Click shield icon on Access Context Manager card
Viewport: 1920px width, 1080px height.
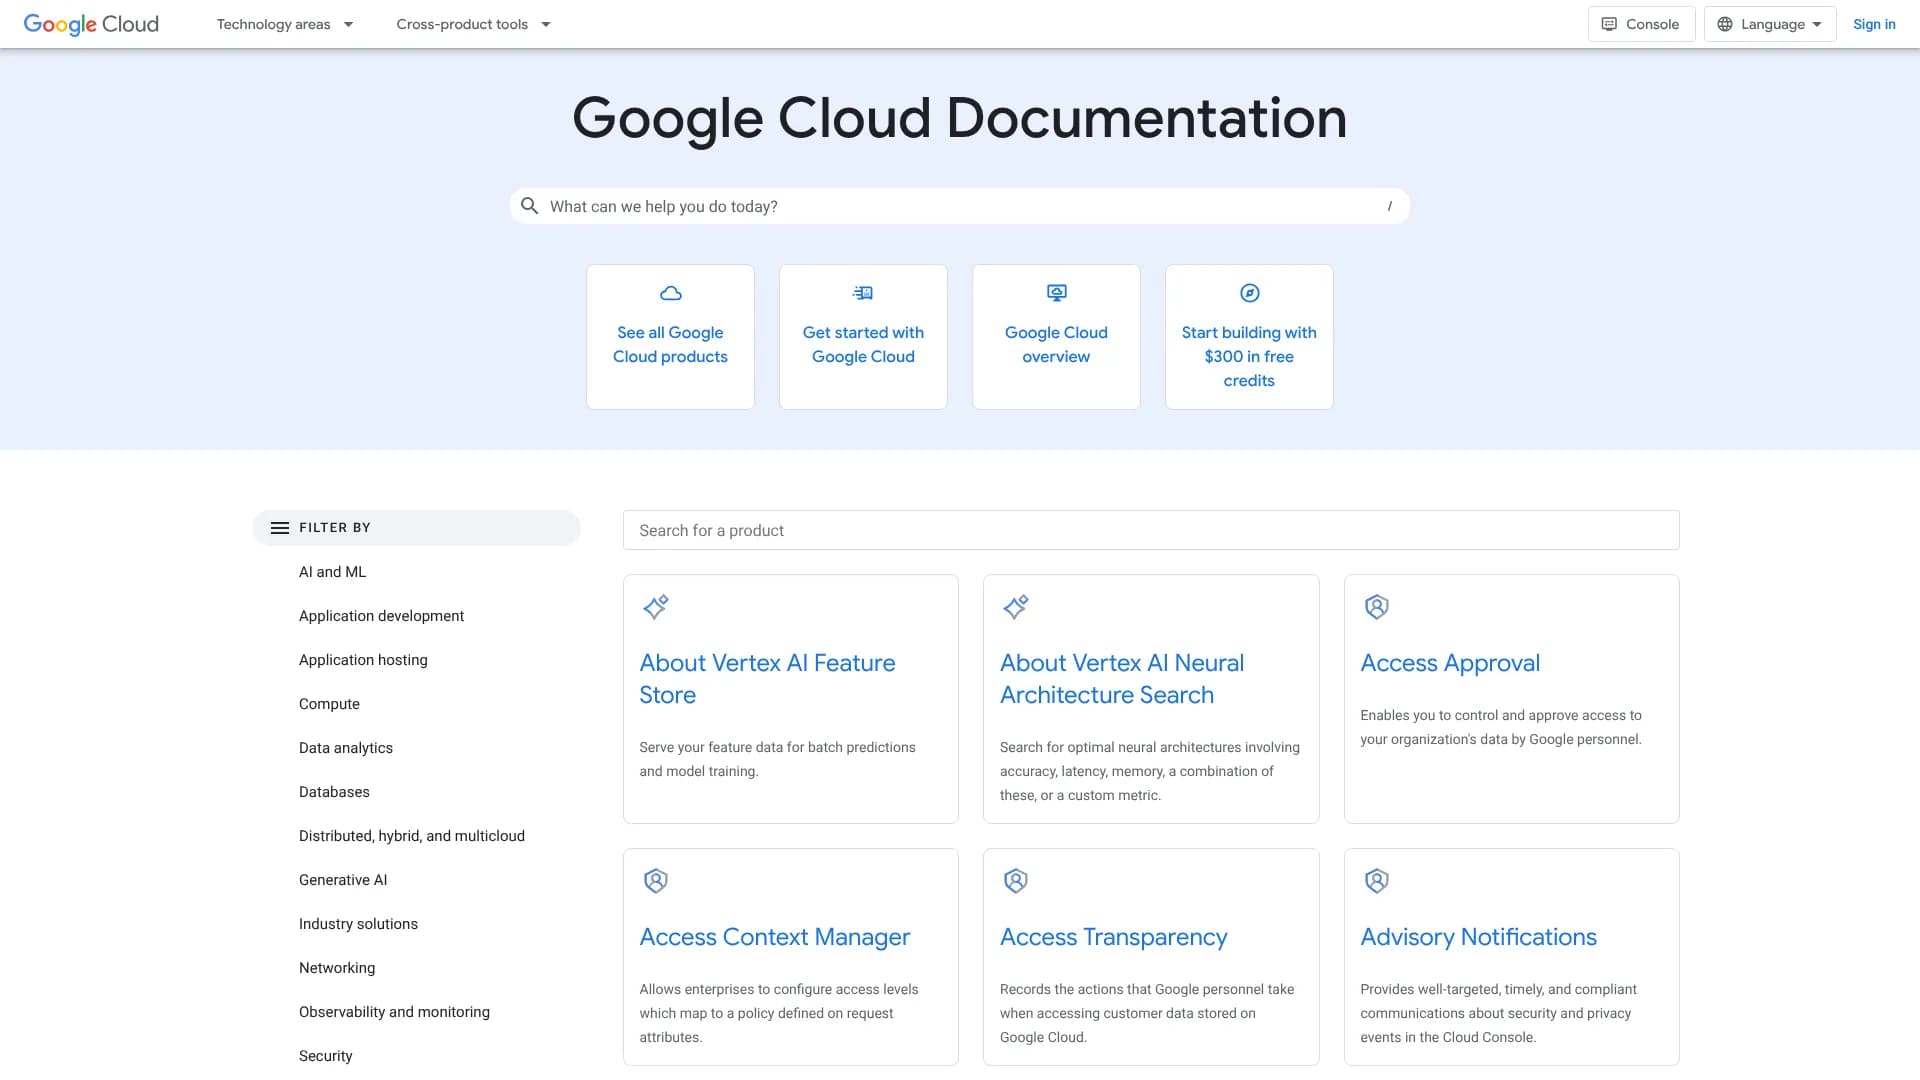coord(656,881)
